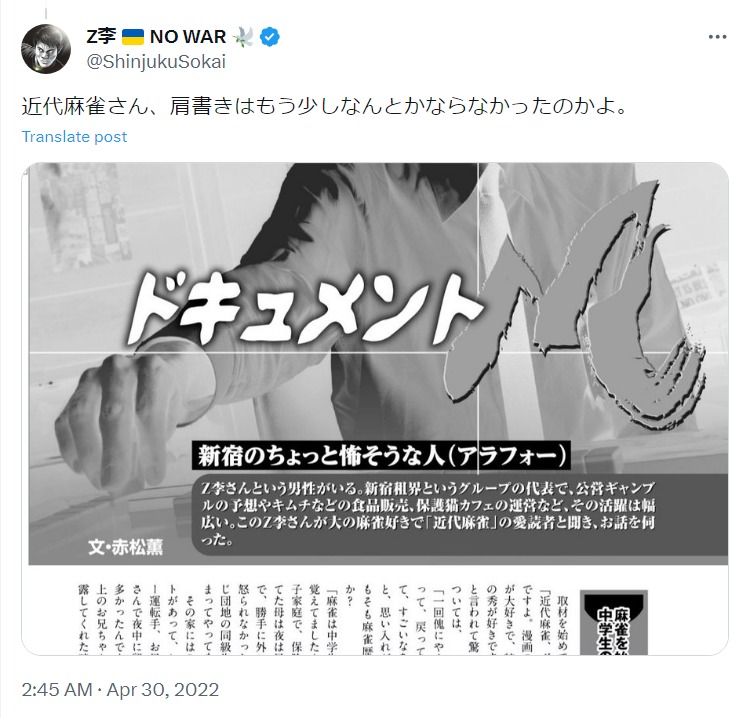This screenshot has width=736, height=718.
Task: Select the Z李 display name
Action: (101, 37)
